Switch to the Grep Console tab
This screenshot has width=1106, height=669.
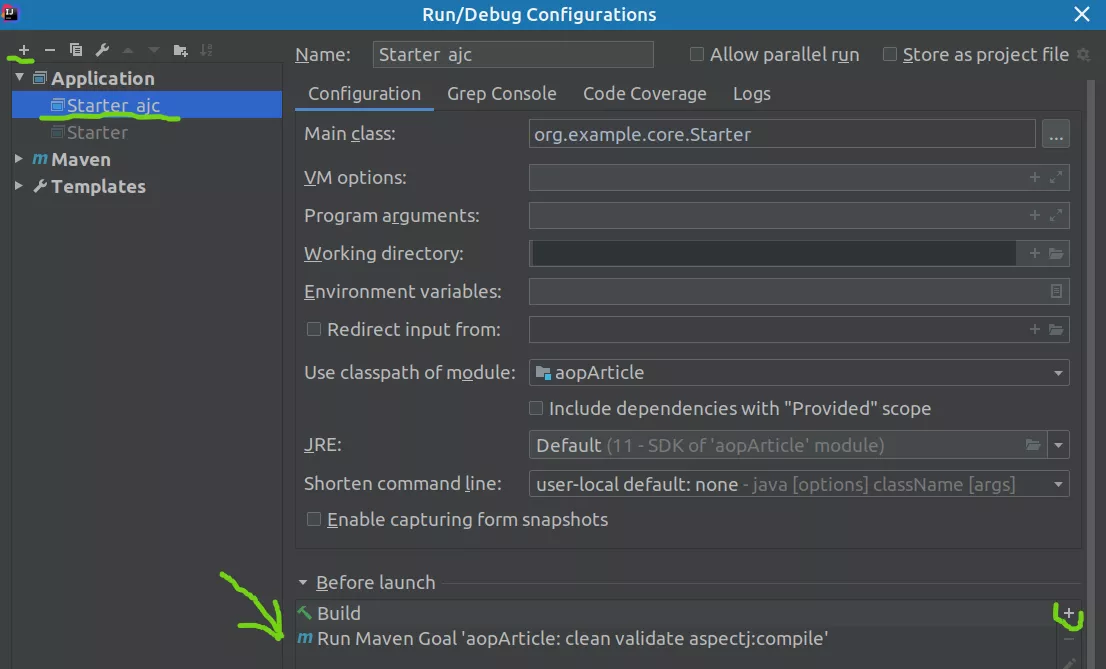(501, 94)
